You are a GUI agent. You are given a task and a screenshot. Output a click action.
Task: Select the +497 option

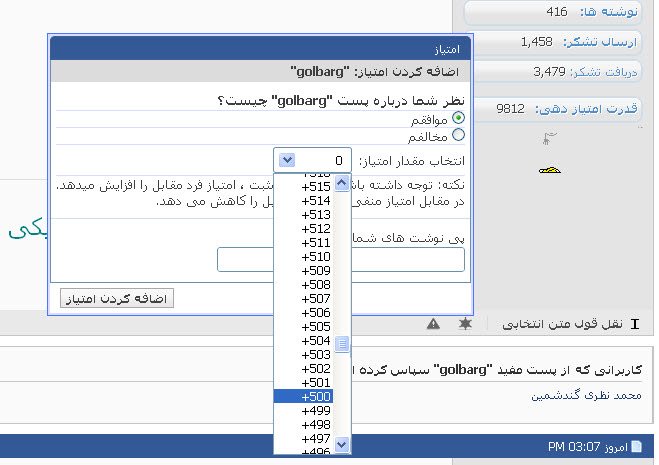[303, 439]
